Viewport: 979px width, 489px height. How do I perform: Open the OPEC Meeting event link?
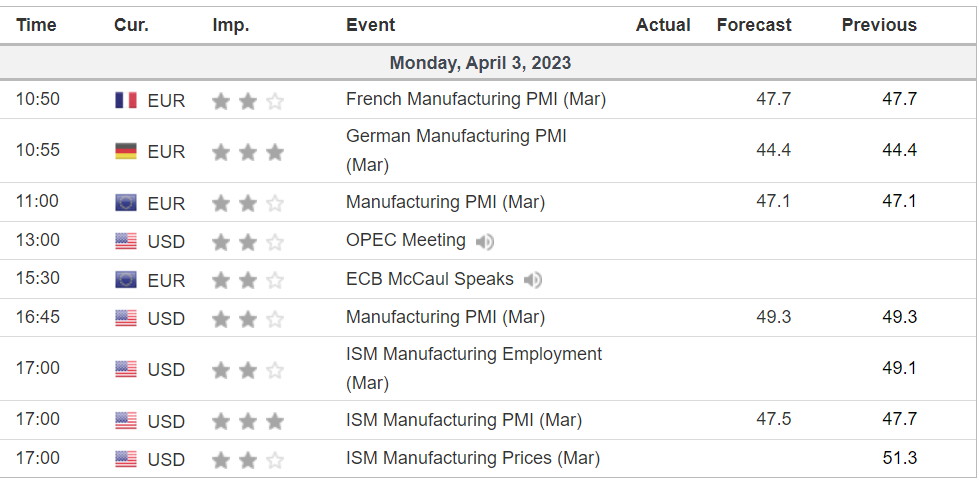point(406,240)
